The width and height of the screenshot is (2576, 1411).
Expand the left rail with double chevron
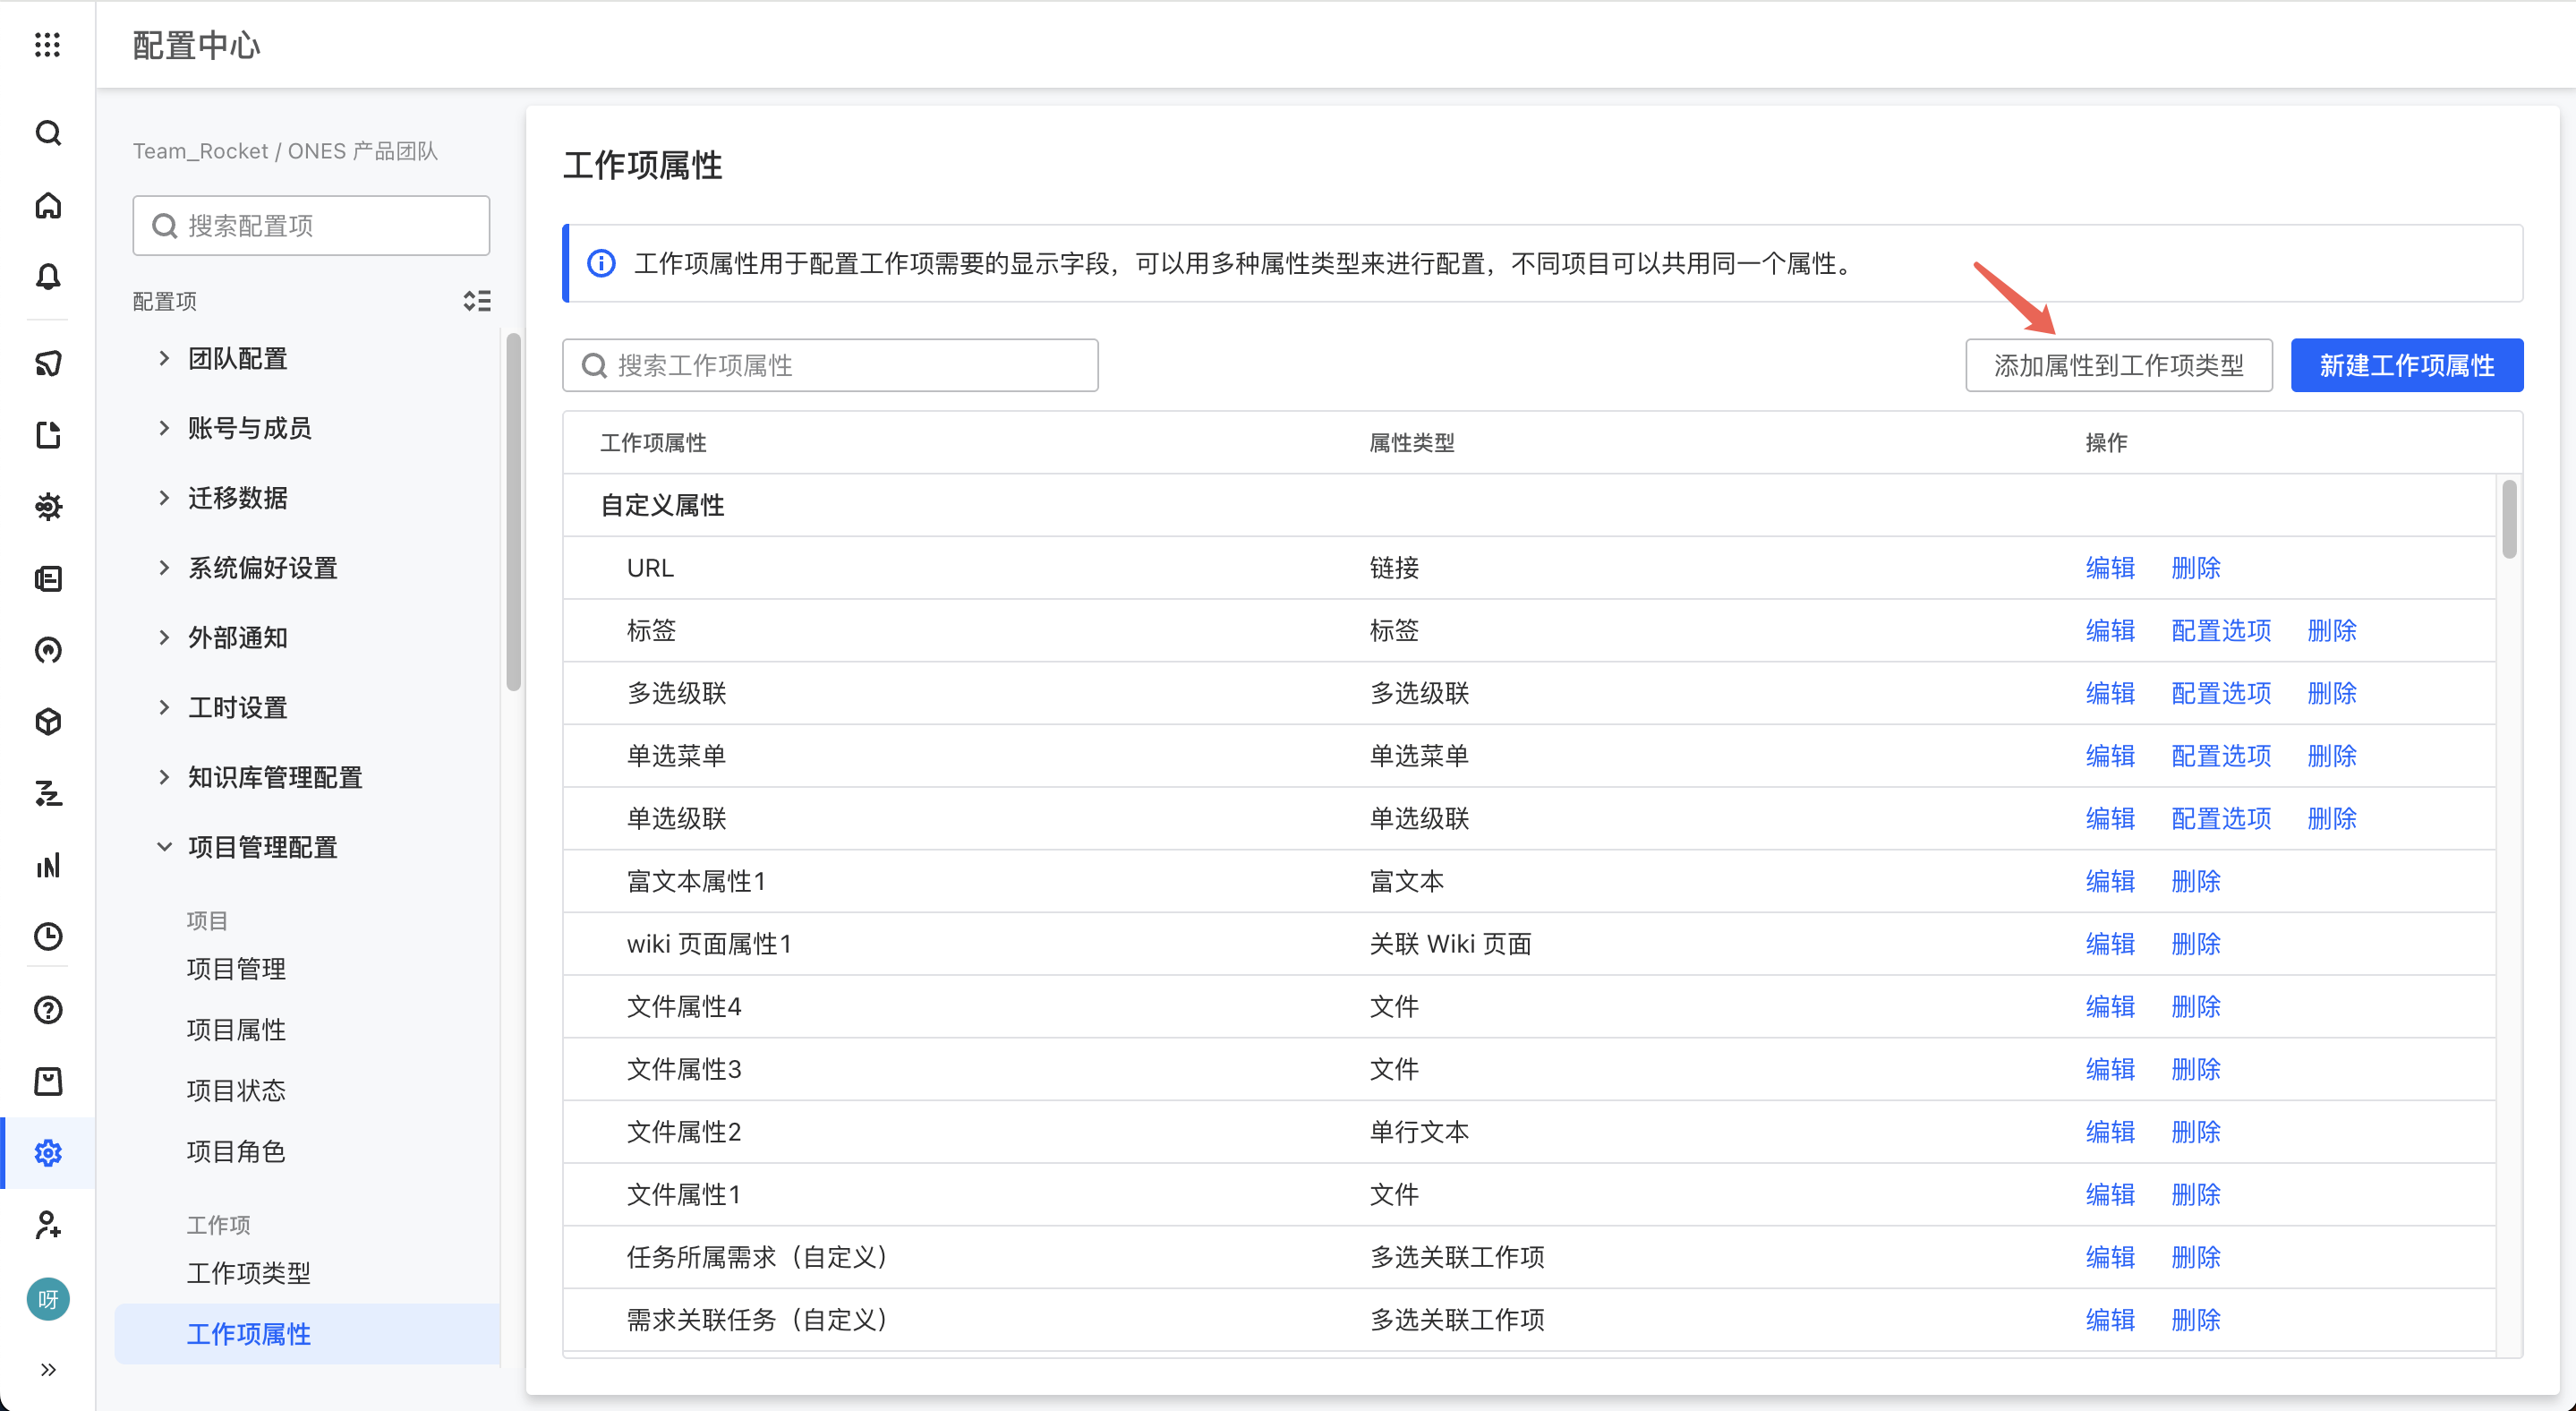(x=48, y=1370)
